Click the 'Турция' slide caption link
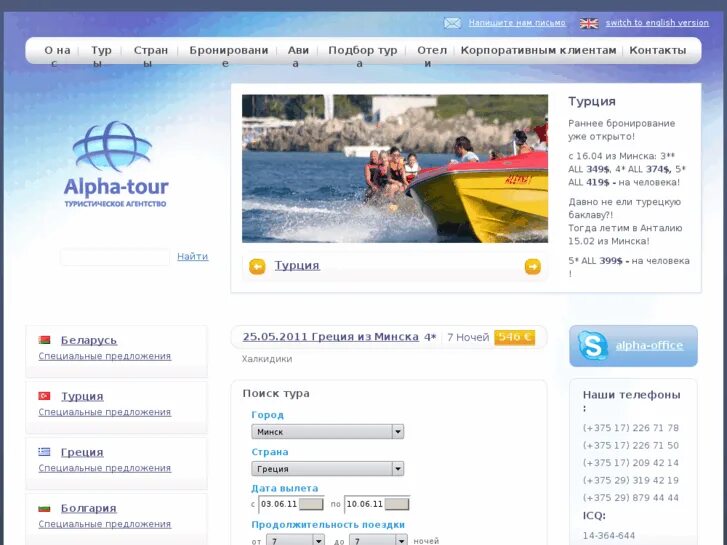727x545 pixels. point(297,265)
